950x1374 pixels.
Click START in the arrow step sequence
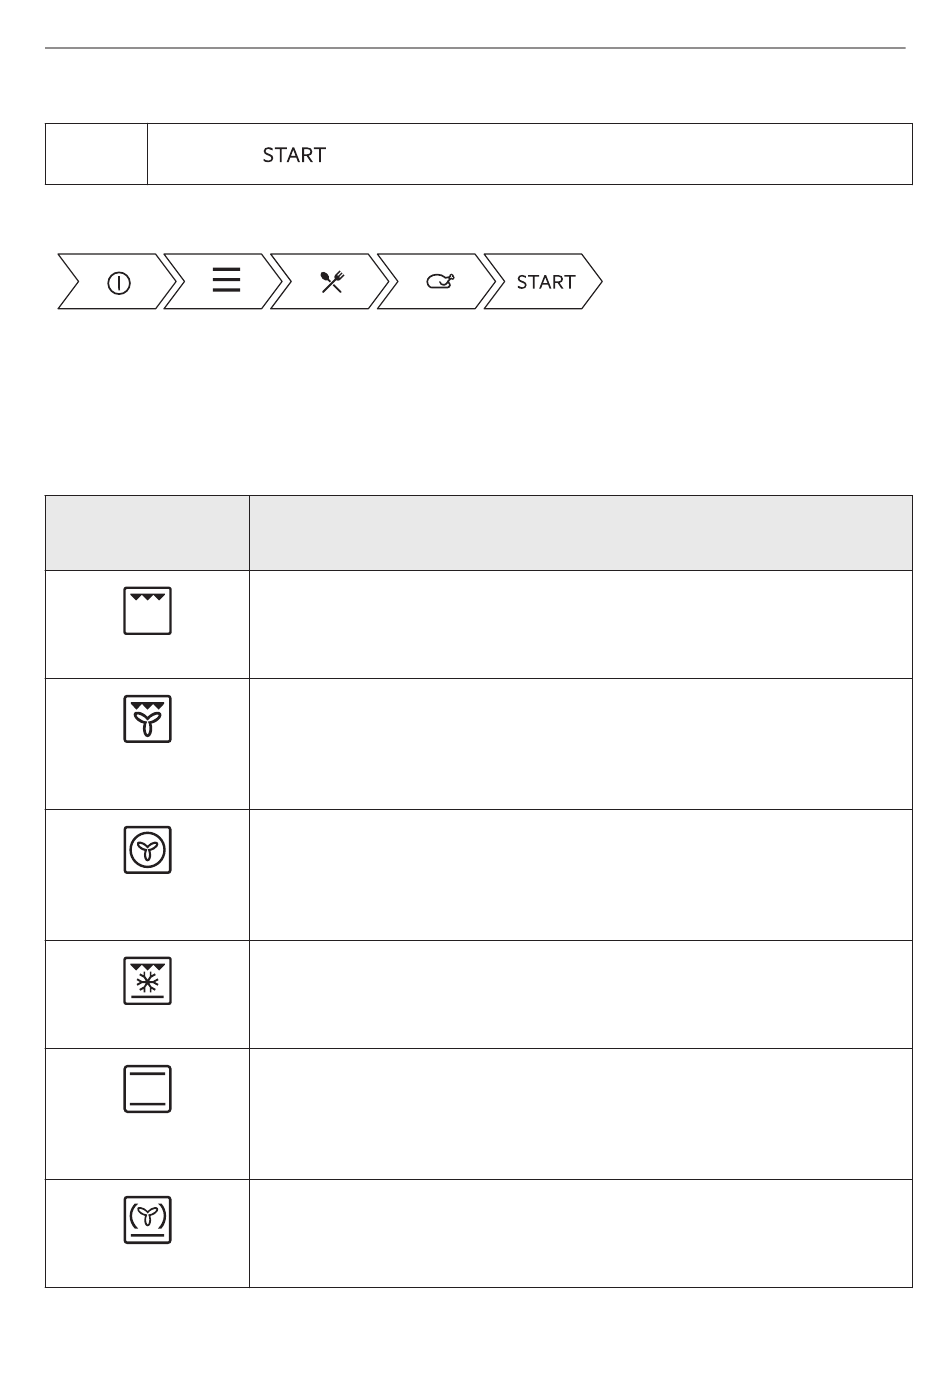point(546,282)
